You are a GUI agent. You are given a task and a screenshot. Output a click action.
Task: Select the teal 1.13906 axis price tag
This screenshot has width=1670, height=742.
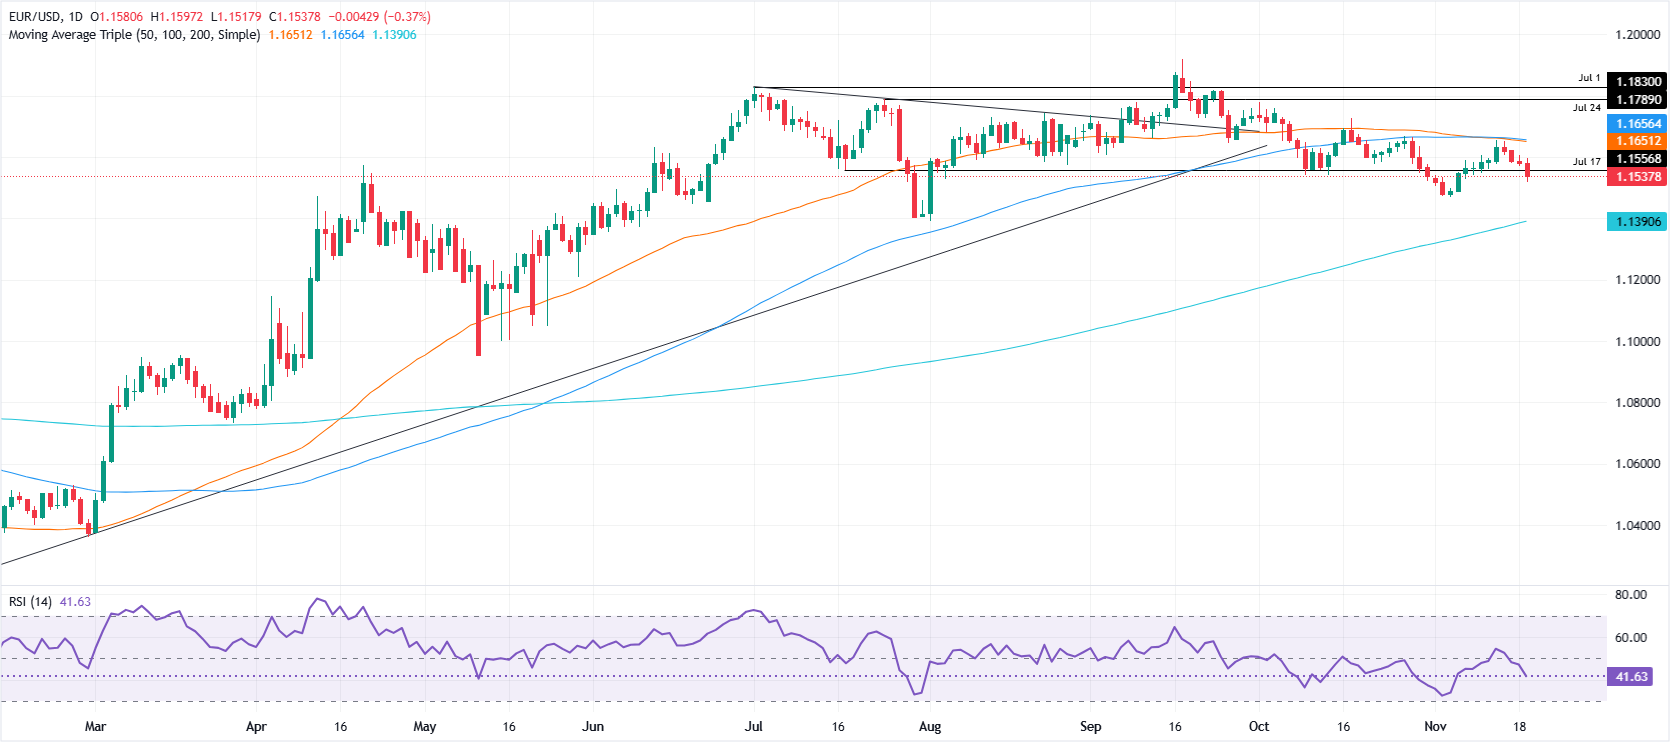[1638, 222]
